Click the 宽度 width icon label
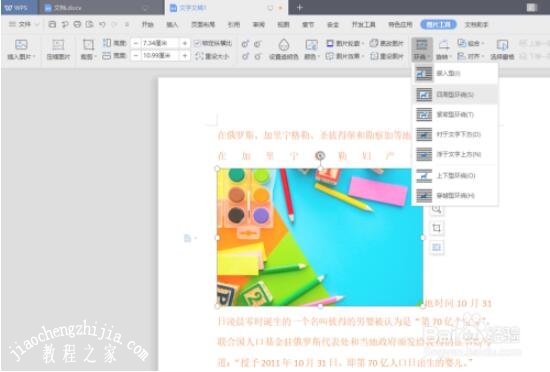This screenshot has height=372, width=550. pos(115,56)
